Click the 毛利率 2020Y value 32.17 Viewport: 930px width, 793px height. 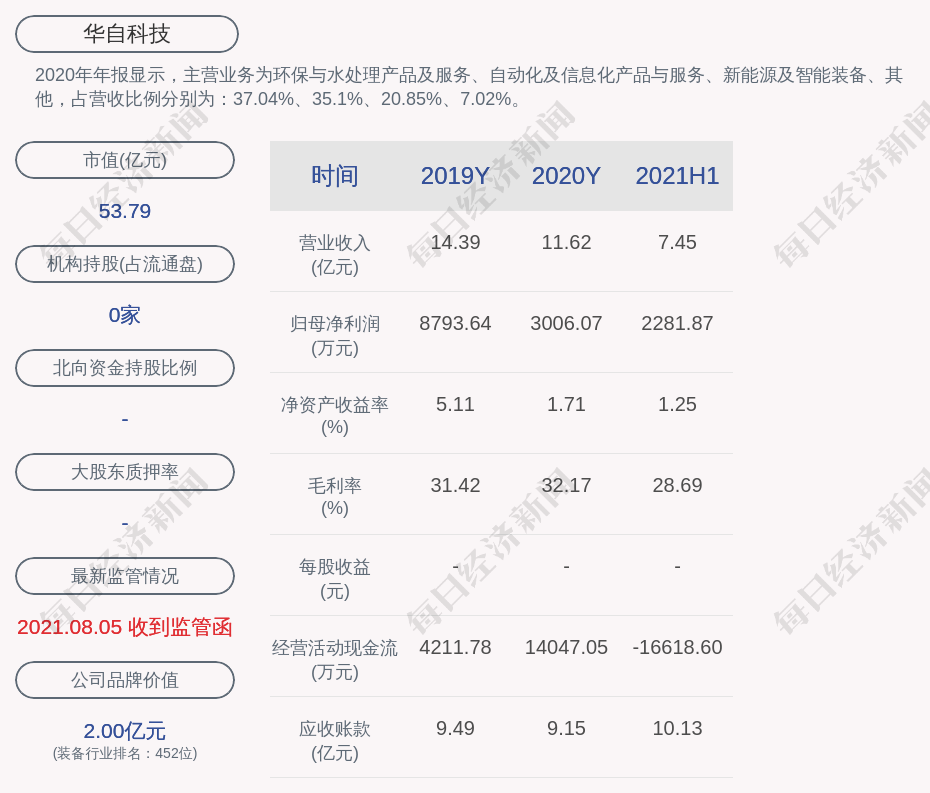(x=566, y=485)
